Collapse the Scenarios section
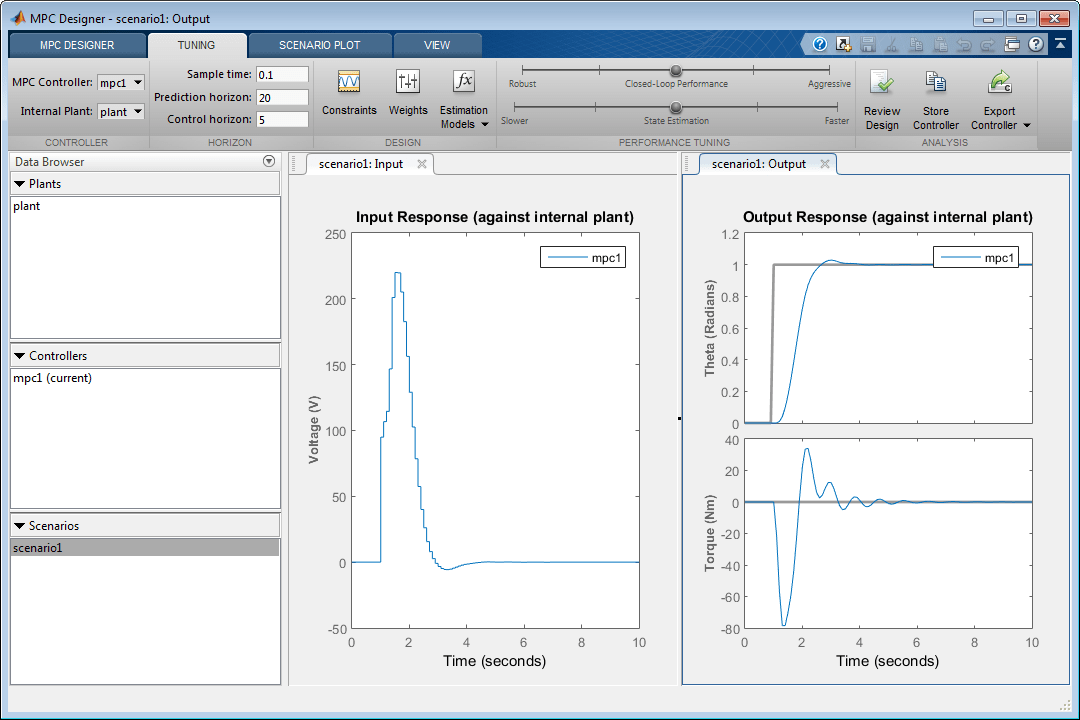Viewport: 1080px width, 720px height. pos(19,525)
